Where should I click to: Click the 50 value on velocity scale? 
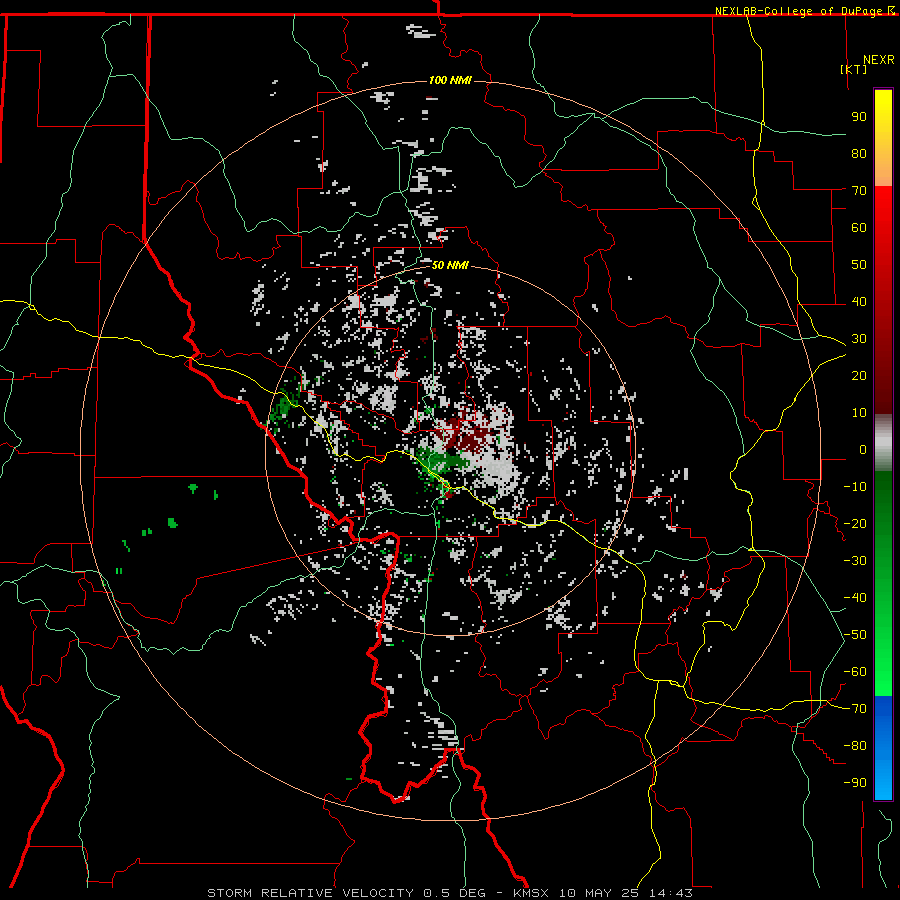[859, 265]
